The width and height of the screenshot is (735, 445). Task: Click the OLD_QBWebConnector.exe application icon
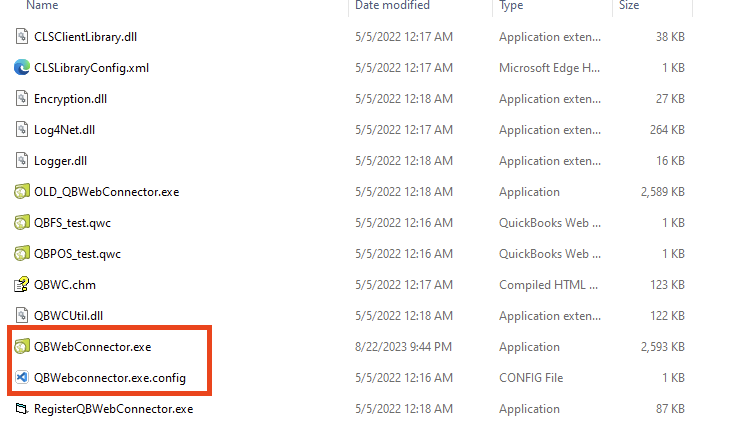tap(22, 191)
